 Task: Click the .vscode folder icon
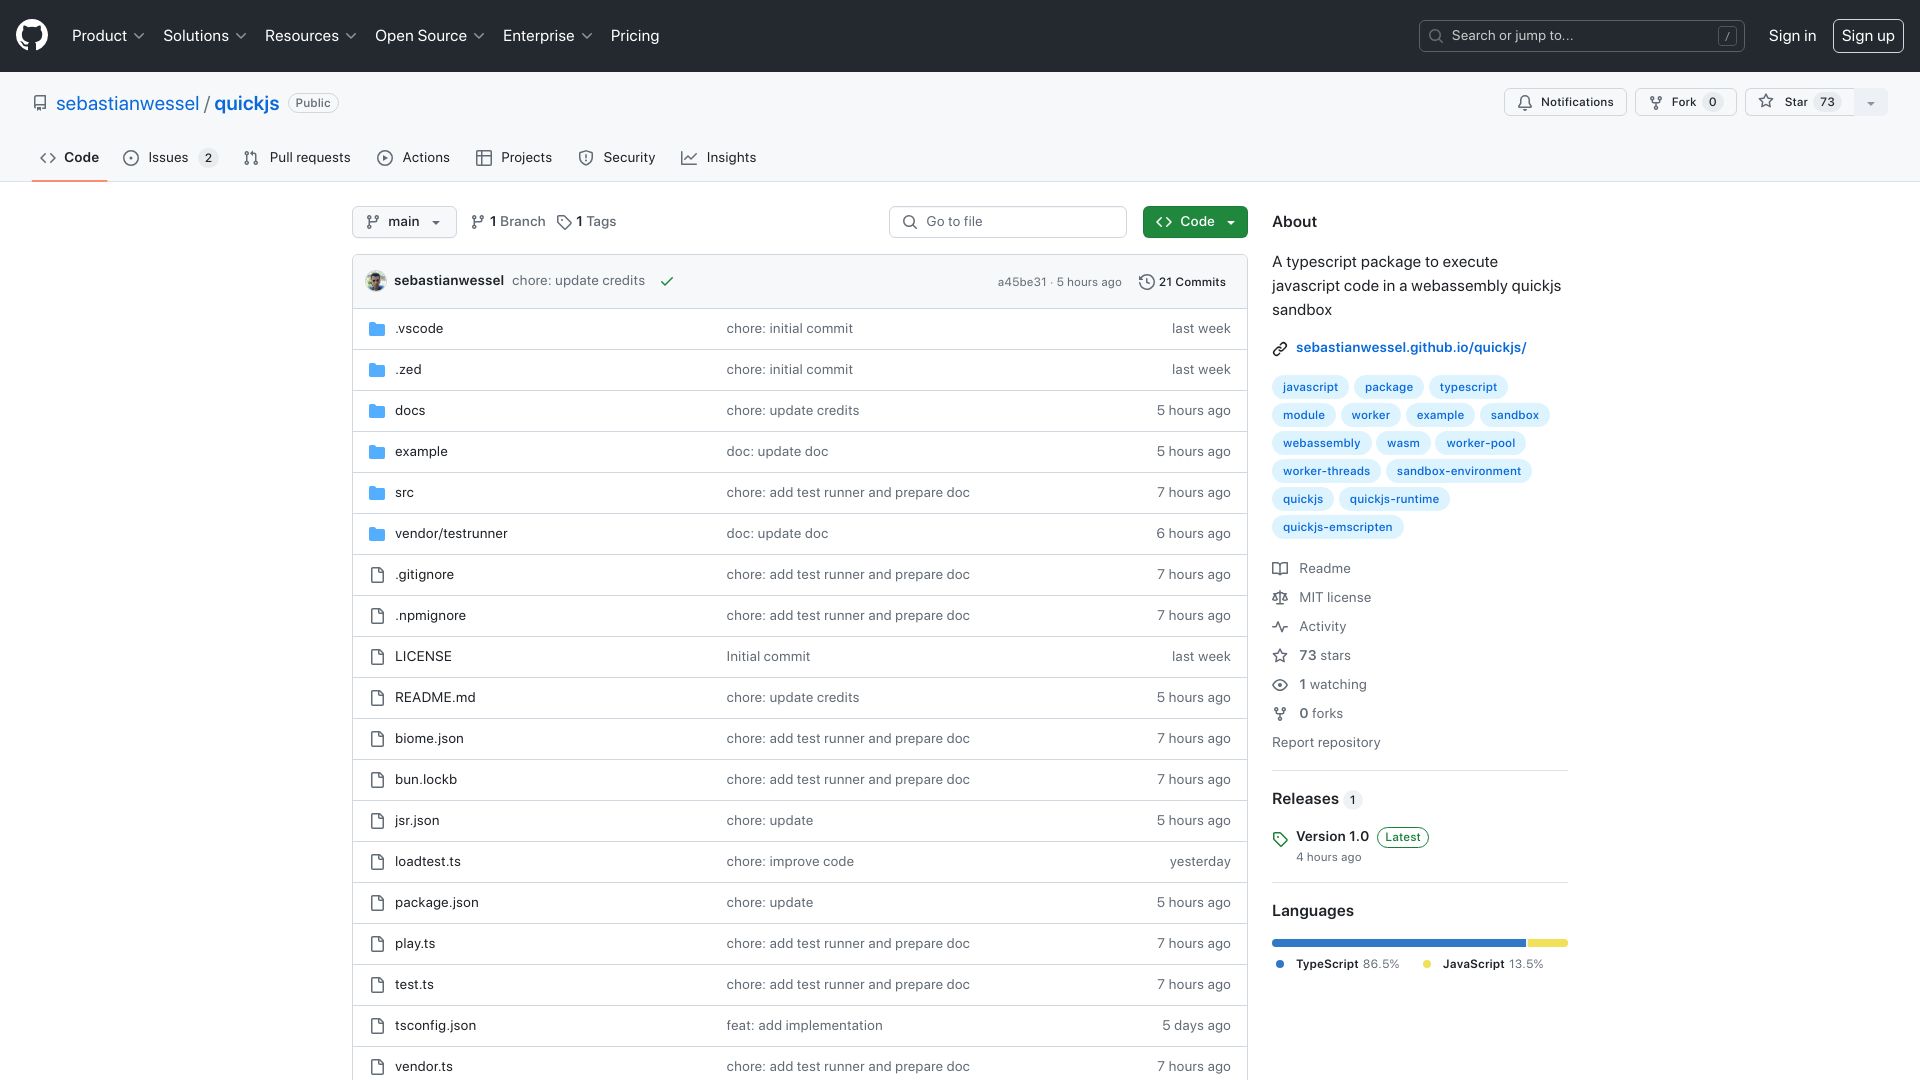click(377, 329)
